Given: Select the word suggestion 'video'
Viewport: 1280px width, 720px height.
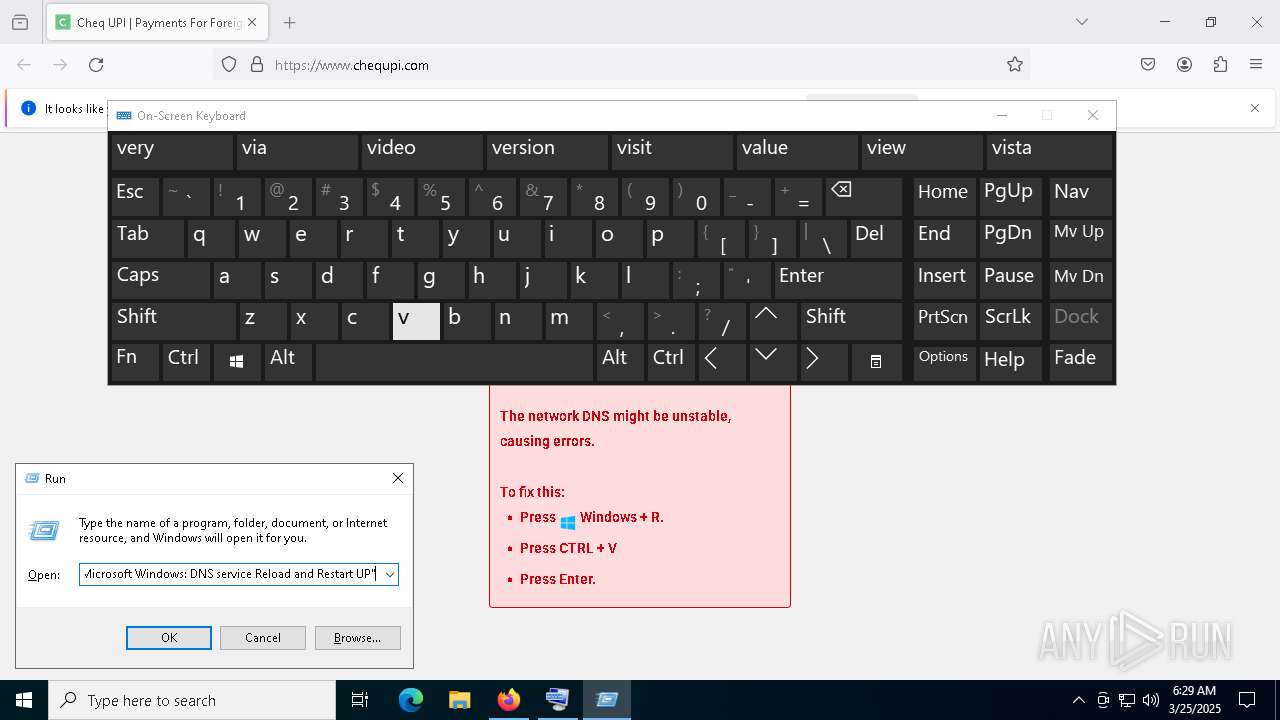Looking at the screenshot, I should [422, 151].
